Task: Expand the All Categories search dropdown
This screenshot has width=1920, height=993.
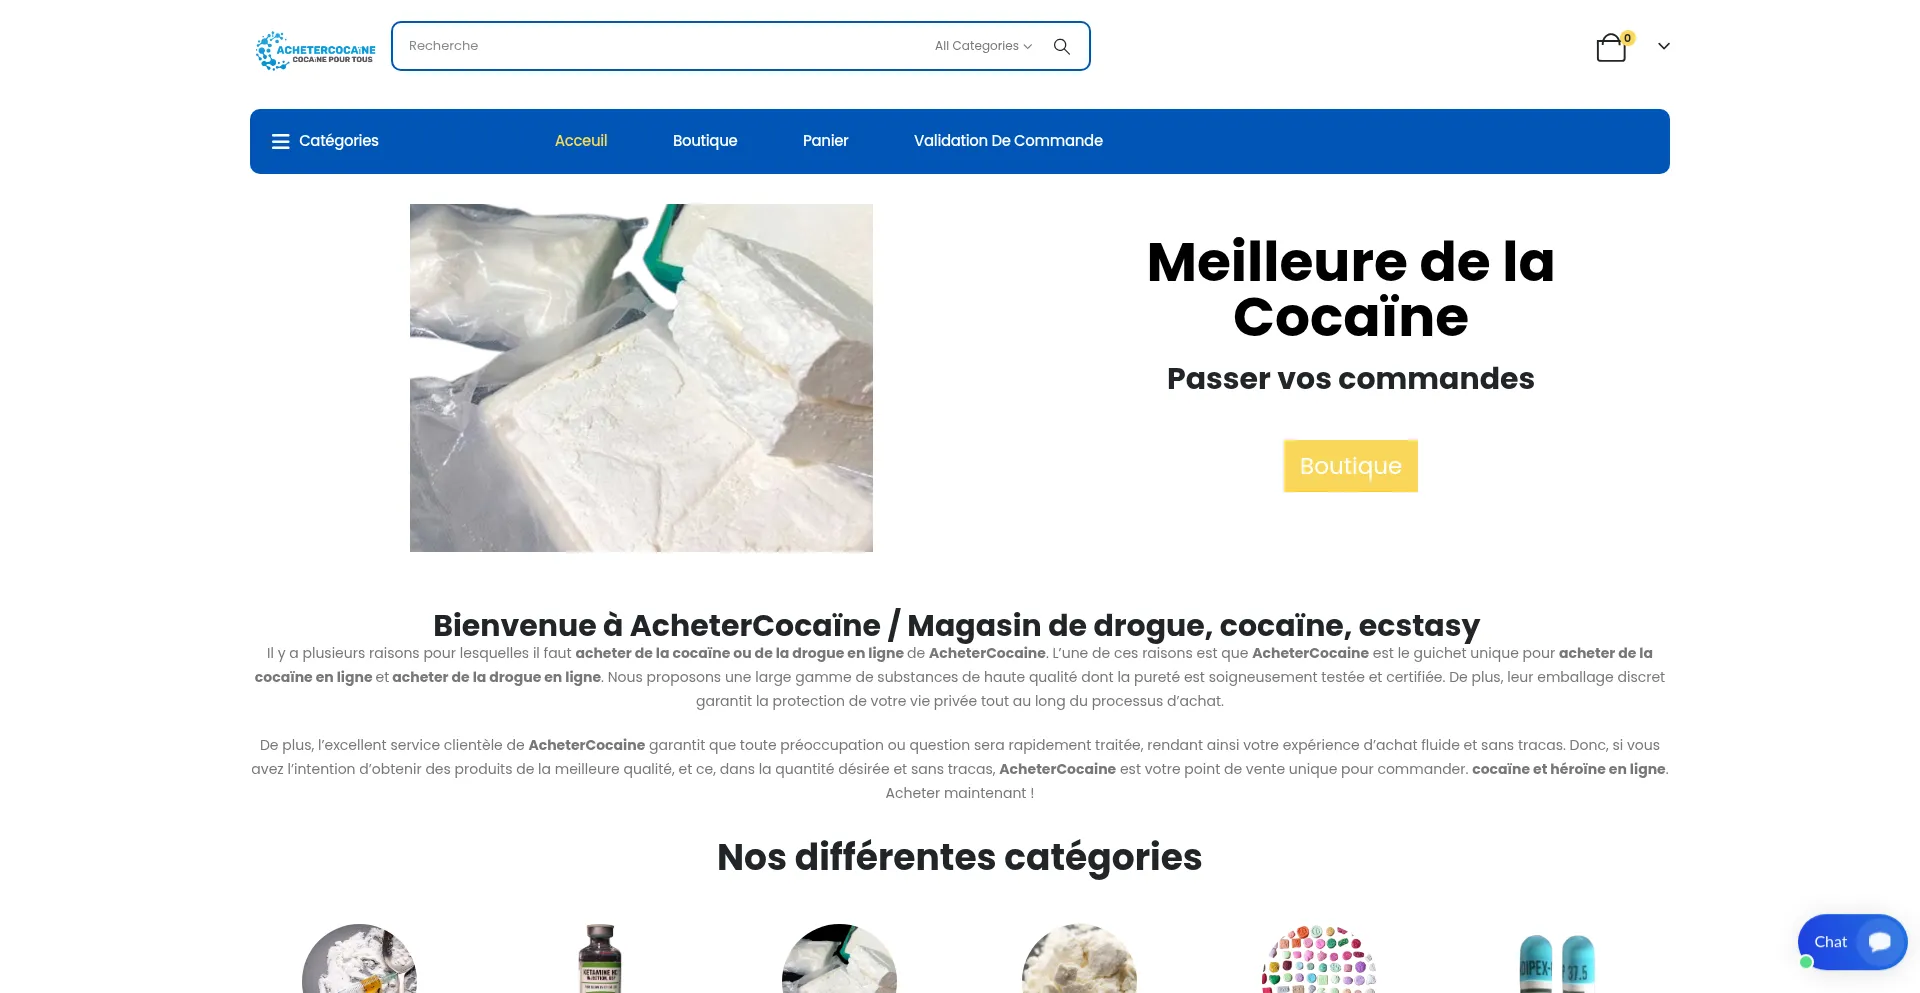Action: click(x=983, y=46)
